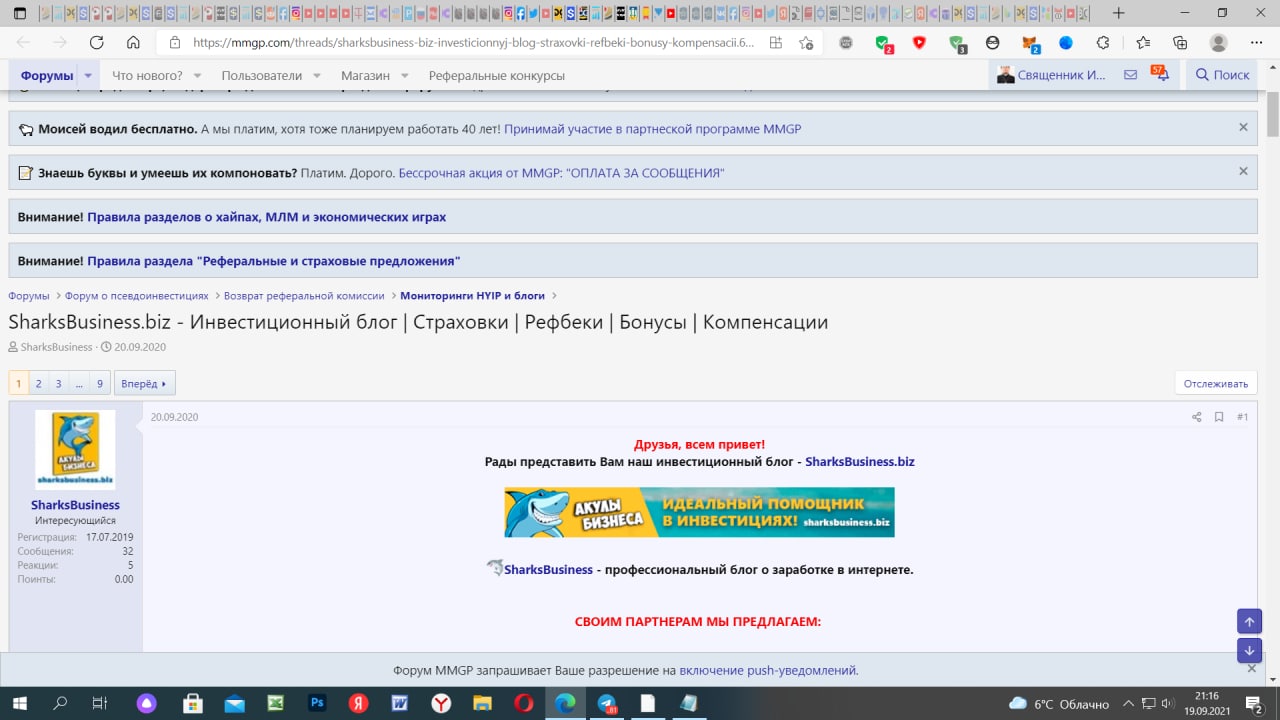The height and width of the screenshot is (720, 1280).
Task: Go to thread page 9
Action: pos(99,383)
